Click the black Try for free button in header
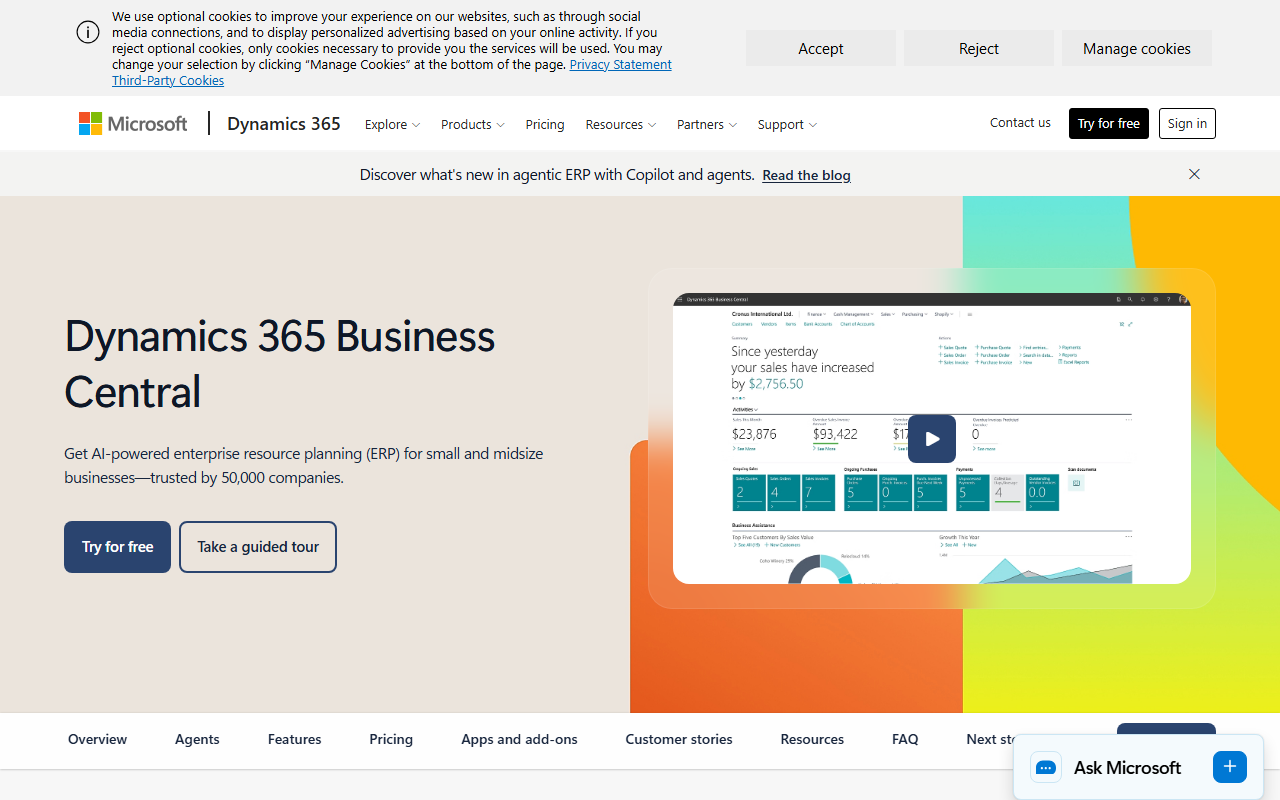 (1109, 123)
